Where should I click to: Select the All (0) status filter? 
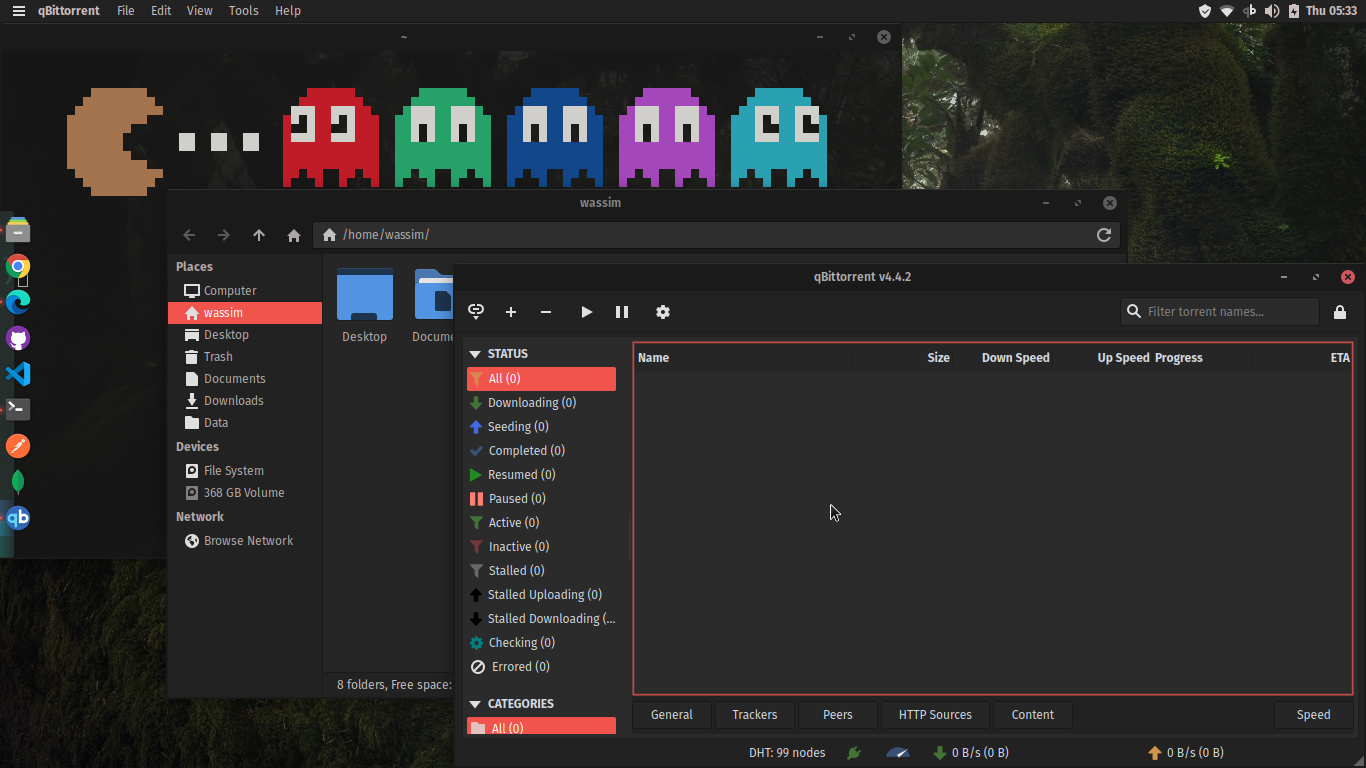click(x=541, y=379)
